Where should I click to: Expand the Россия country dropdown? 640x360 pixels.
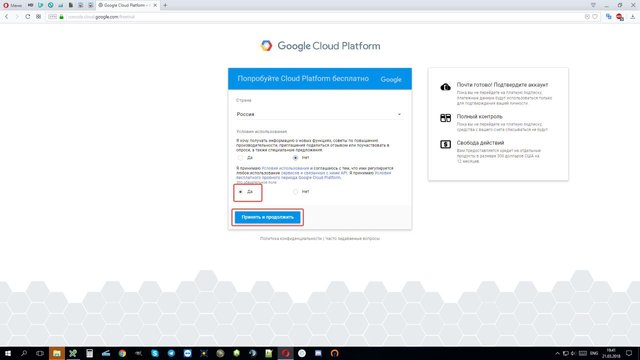pos(319,114)
